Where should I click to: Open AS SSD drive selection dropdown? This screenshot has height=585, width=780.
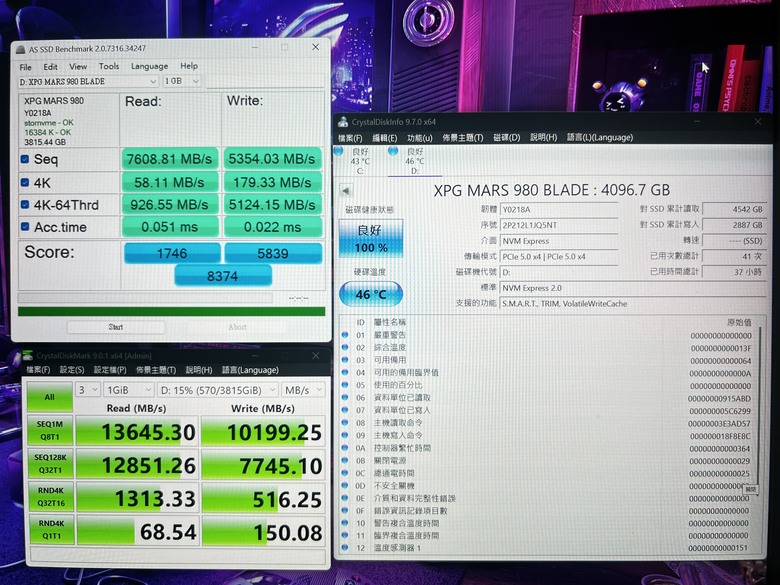88,81
